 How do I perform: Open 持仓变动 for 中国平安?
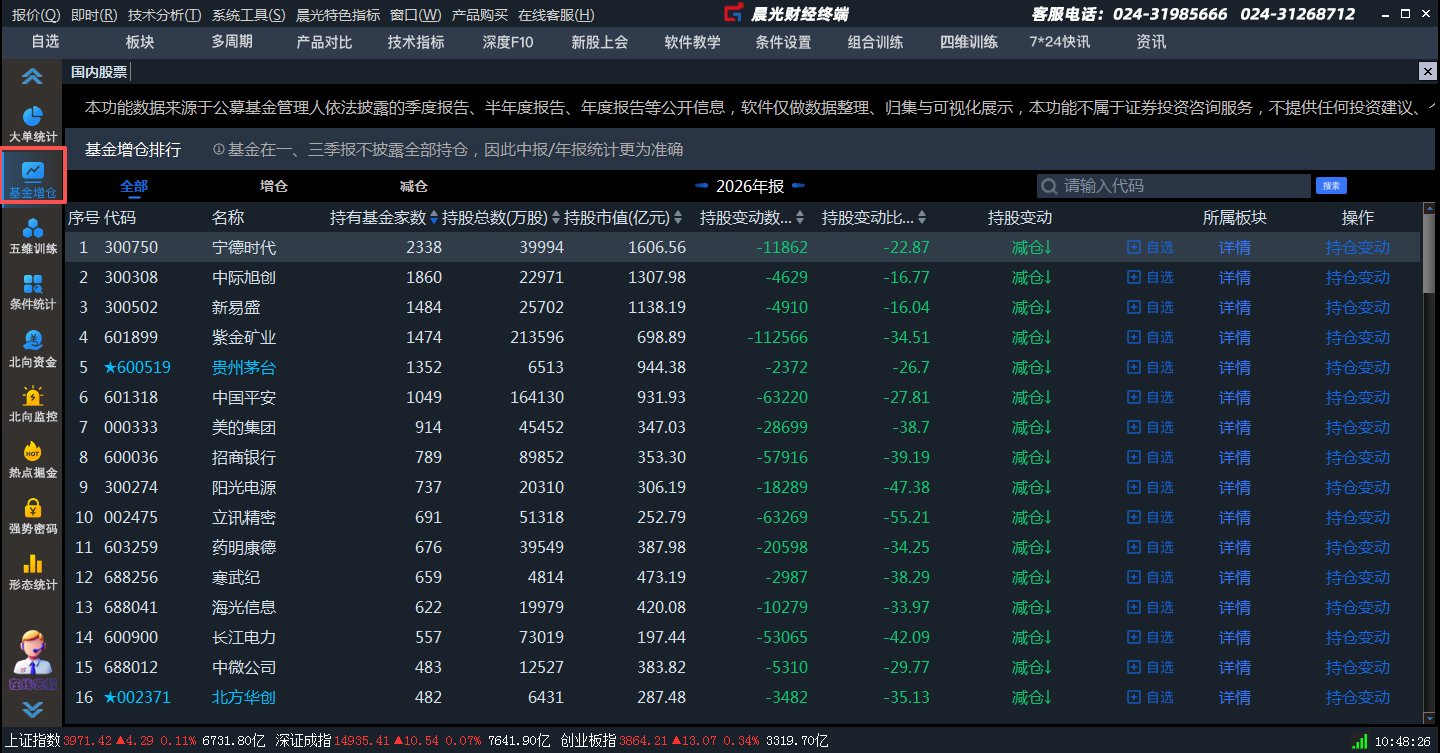(1358, 397)
